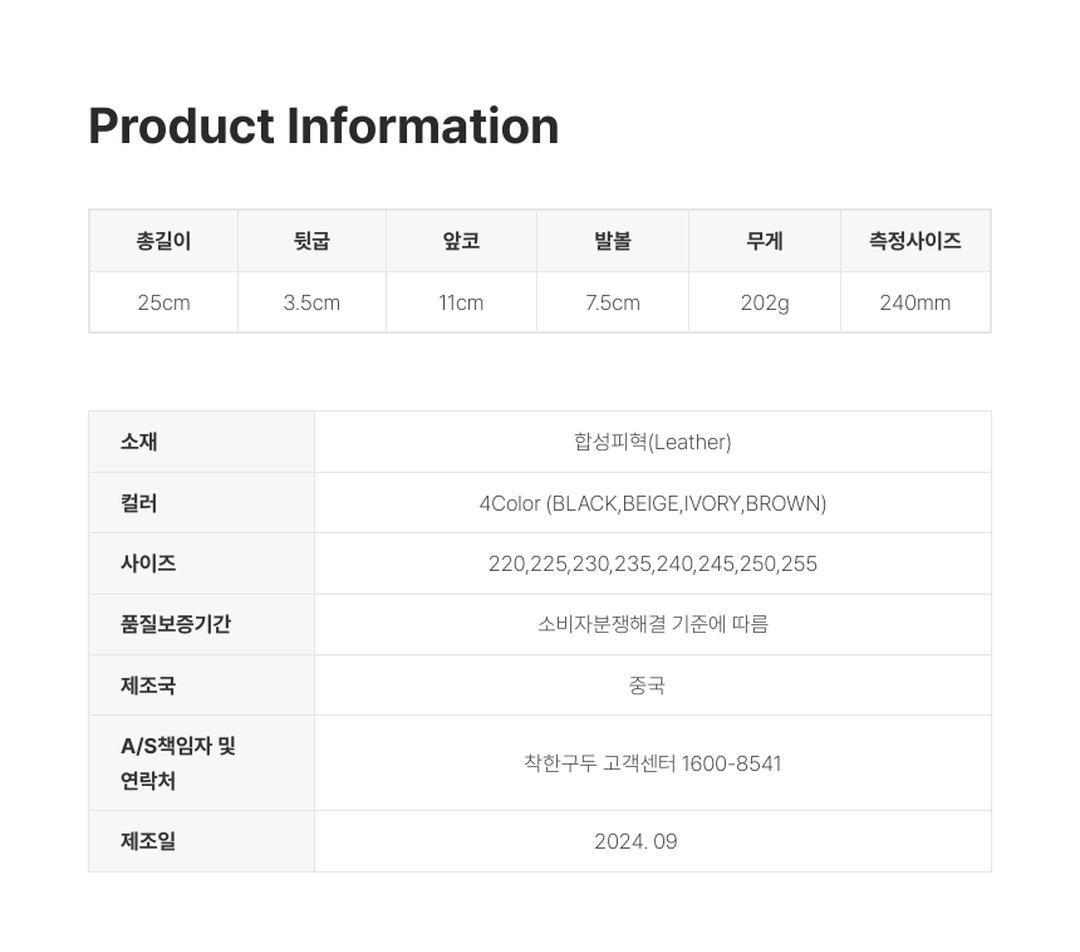Select the 202g weight value
The height and width of the screenshot is (952, 1080).
(x=764, y=303)
